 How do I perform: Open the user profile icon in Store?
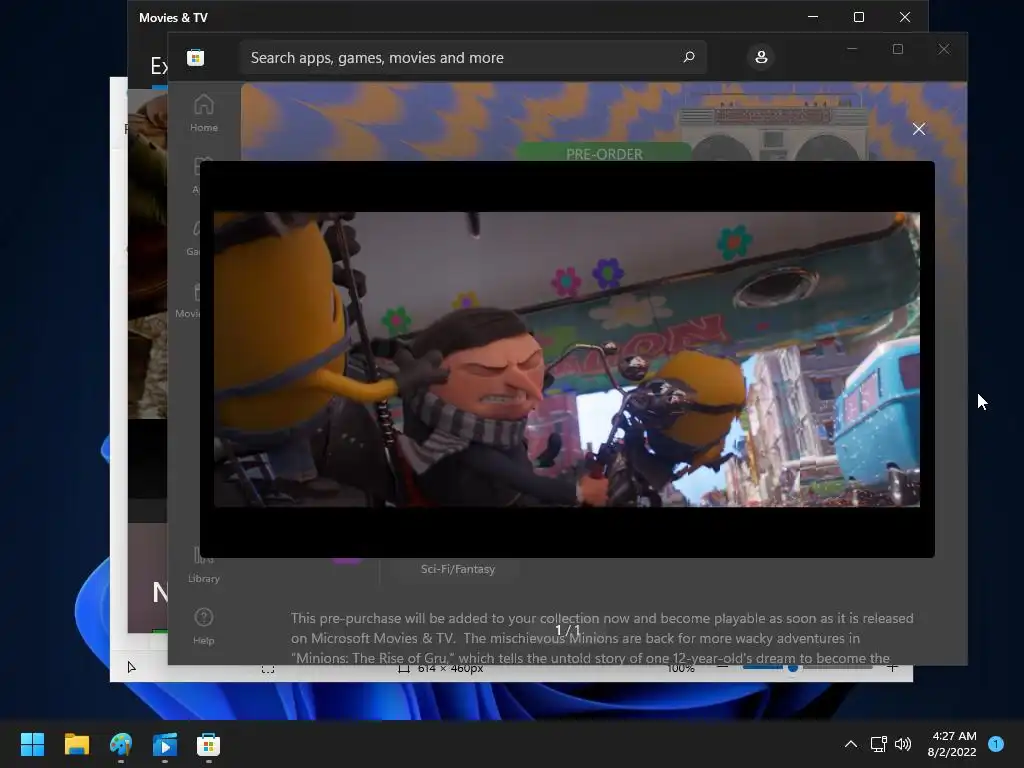tap(761, 57)
